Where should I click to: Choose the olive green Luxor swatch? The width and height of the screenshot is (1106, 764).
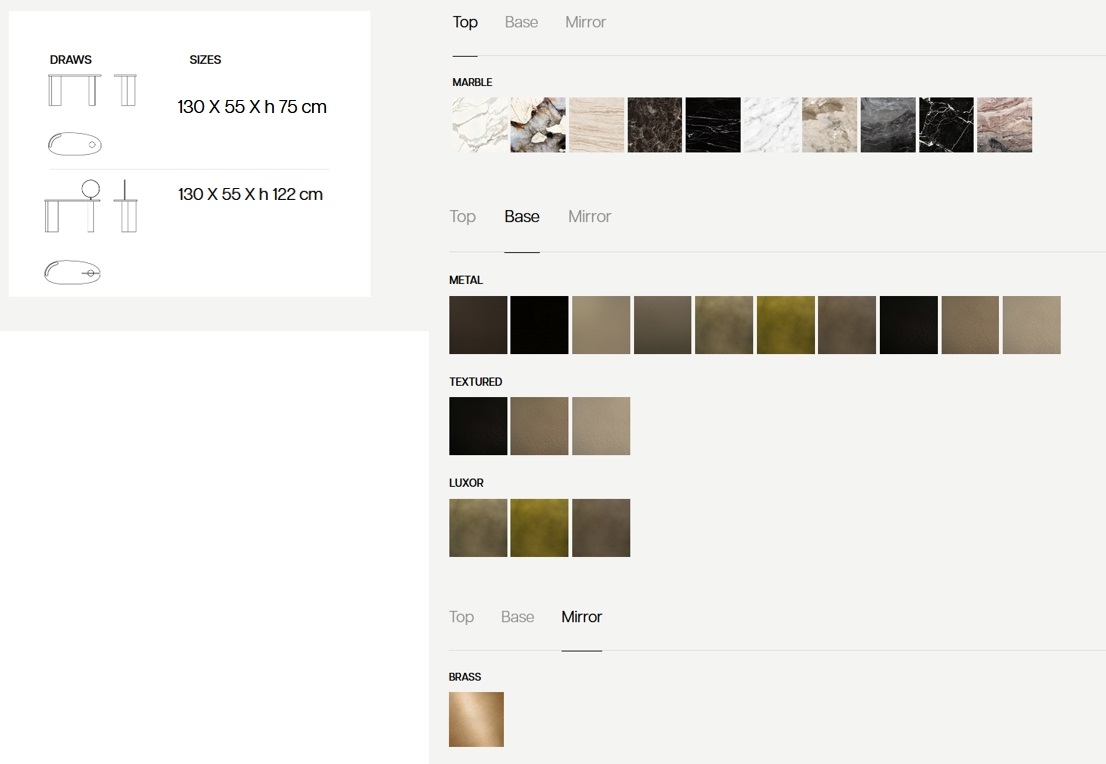click(x=539, y=528)
